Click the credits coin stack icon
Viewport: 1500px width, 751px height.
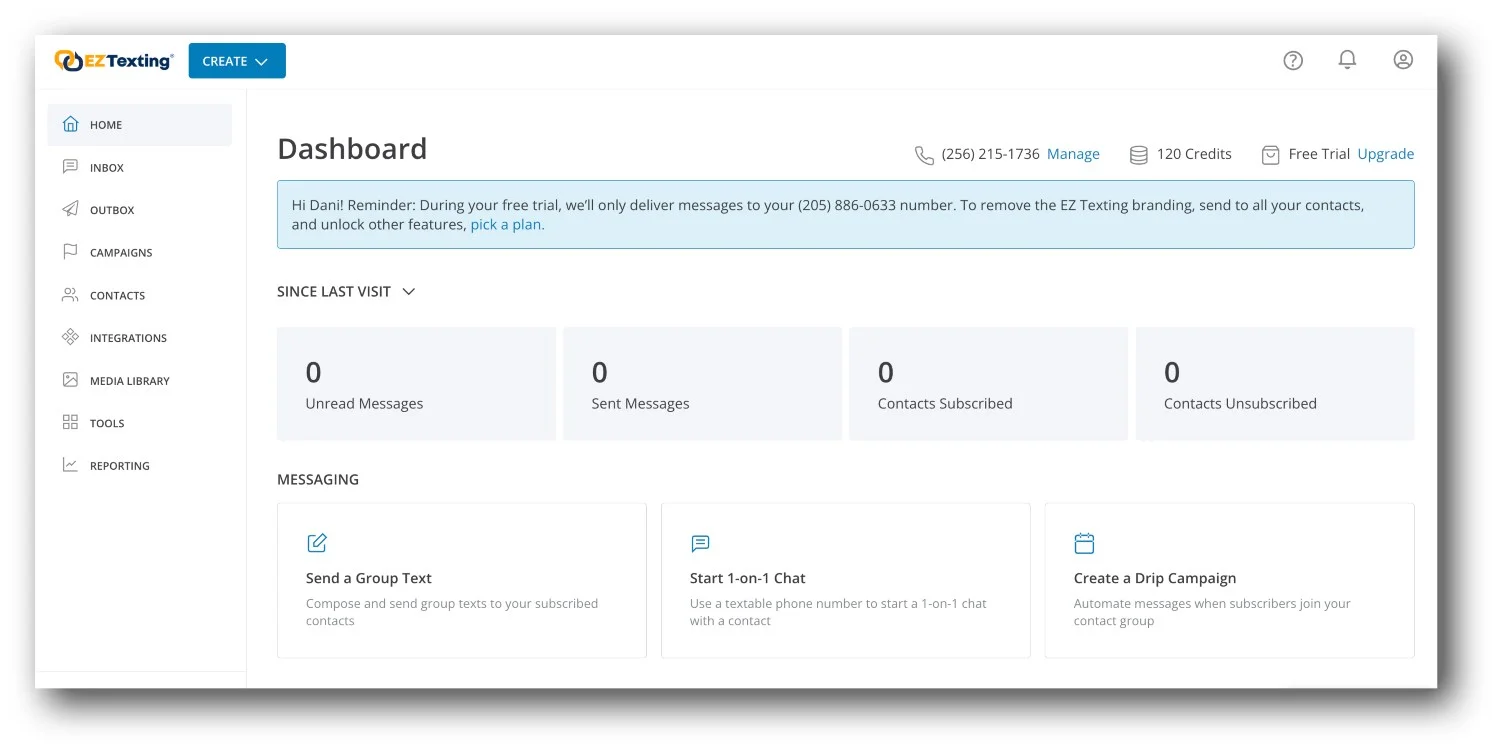click(x=1138, y=155)
